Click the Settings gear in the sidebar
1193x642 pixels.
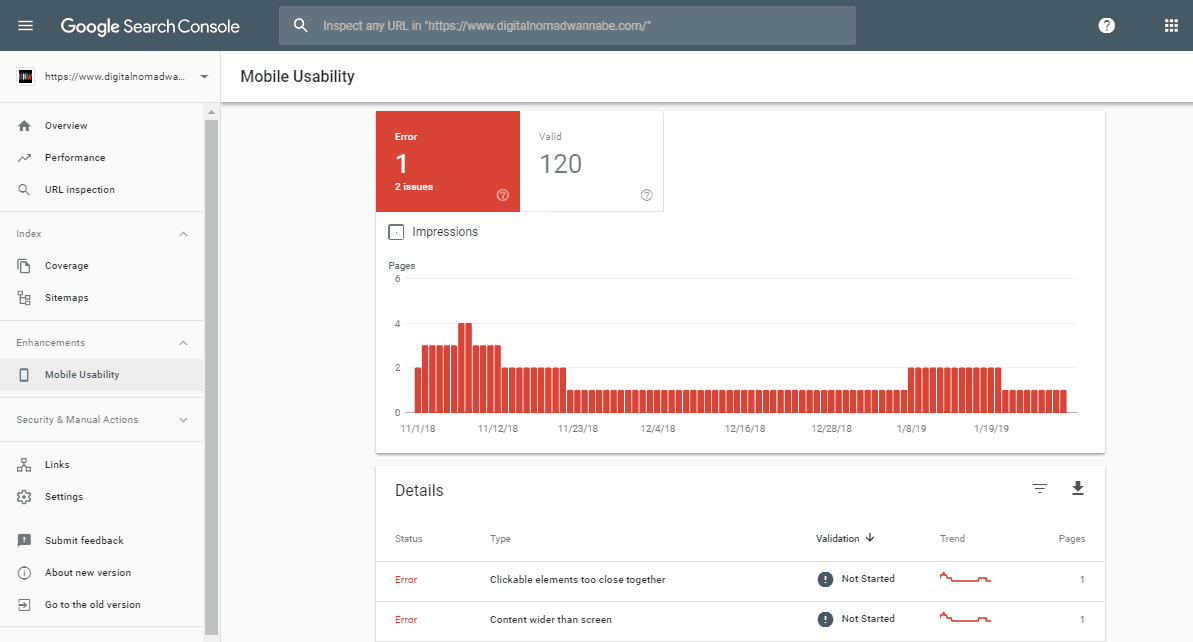(x=25, y=497)
